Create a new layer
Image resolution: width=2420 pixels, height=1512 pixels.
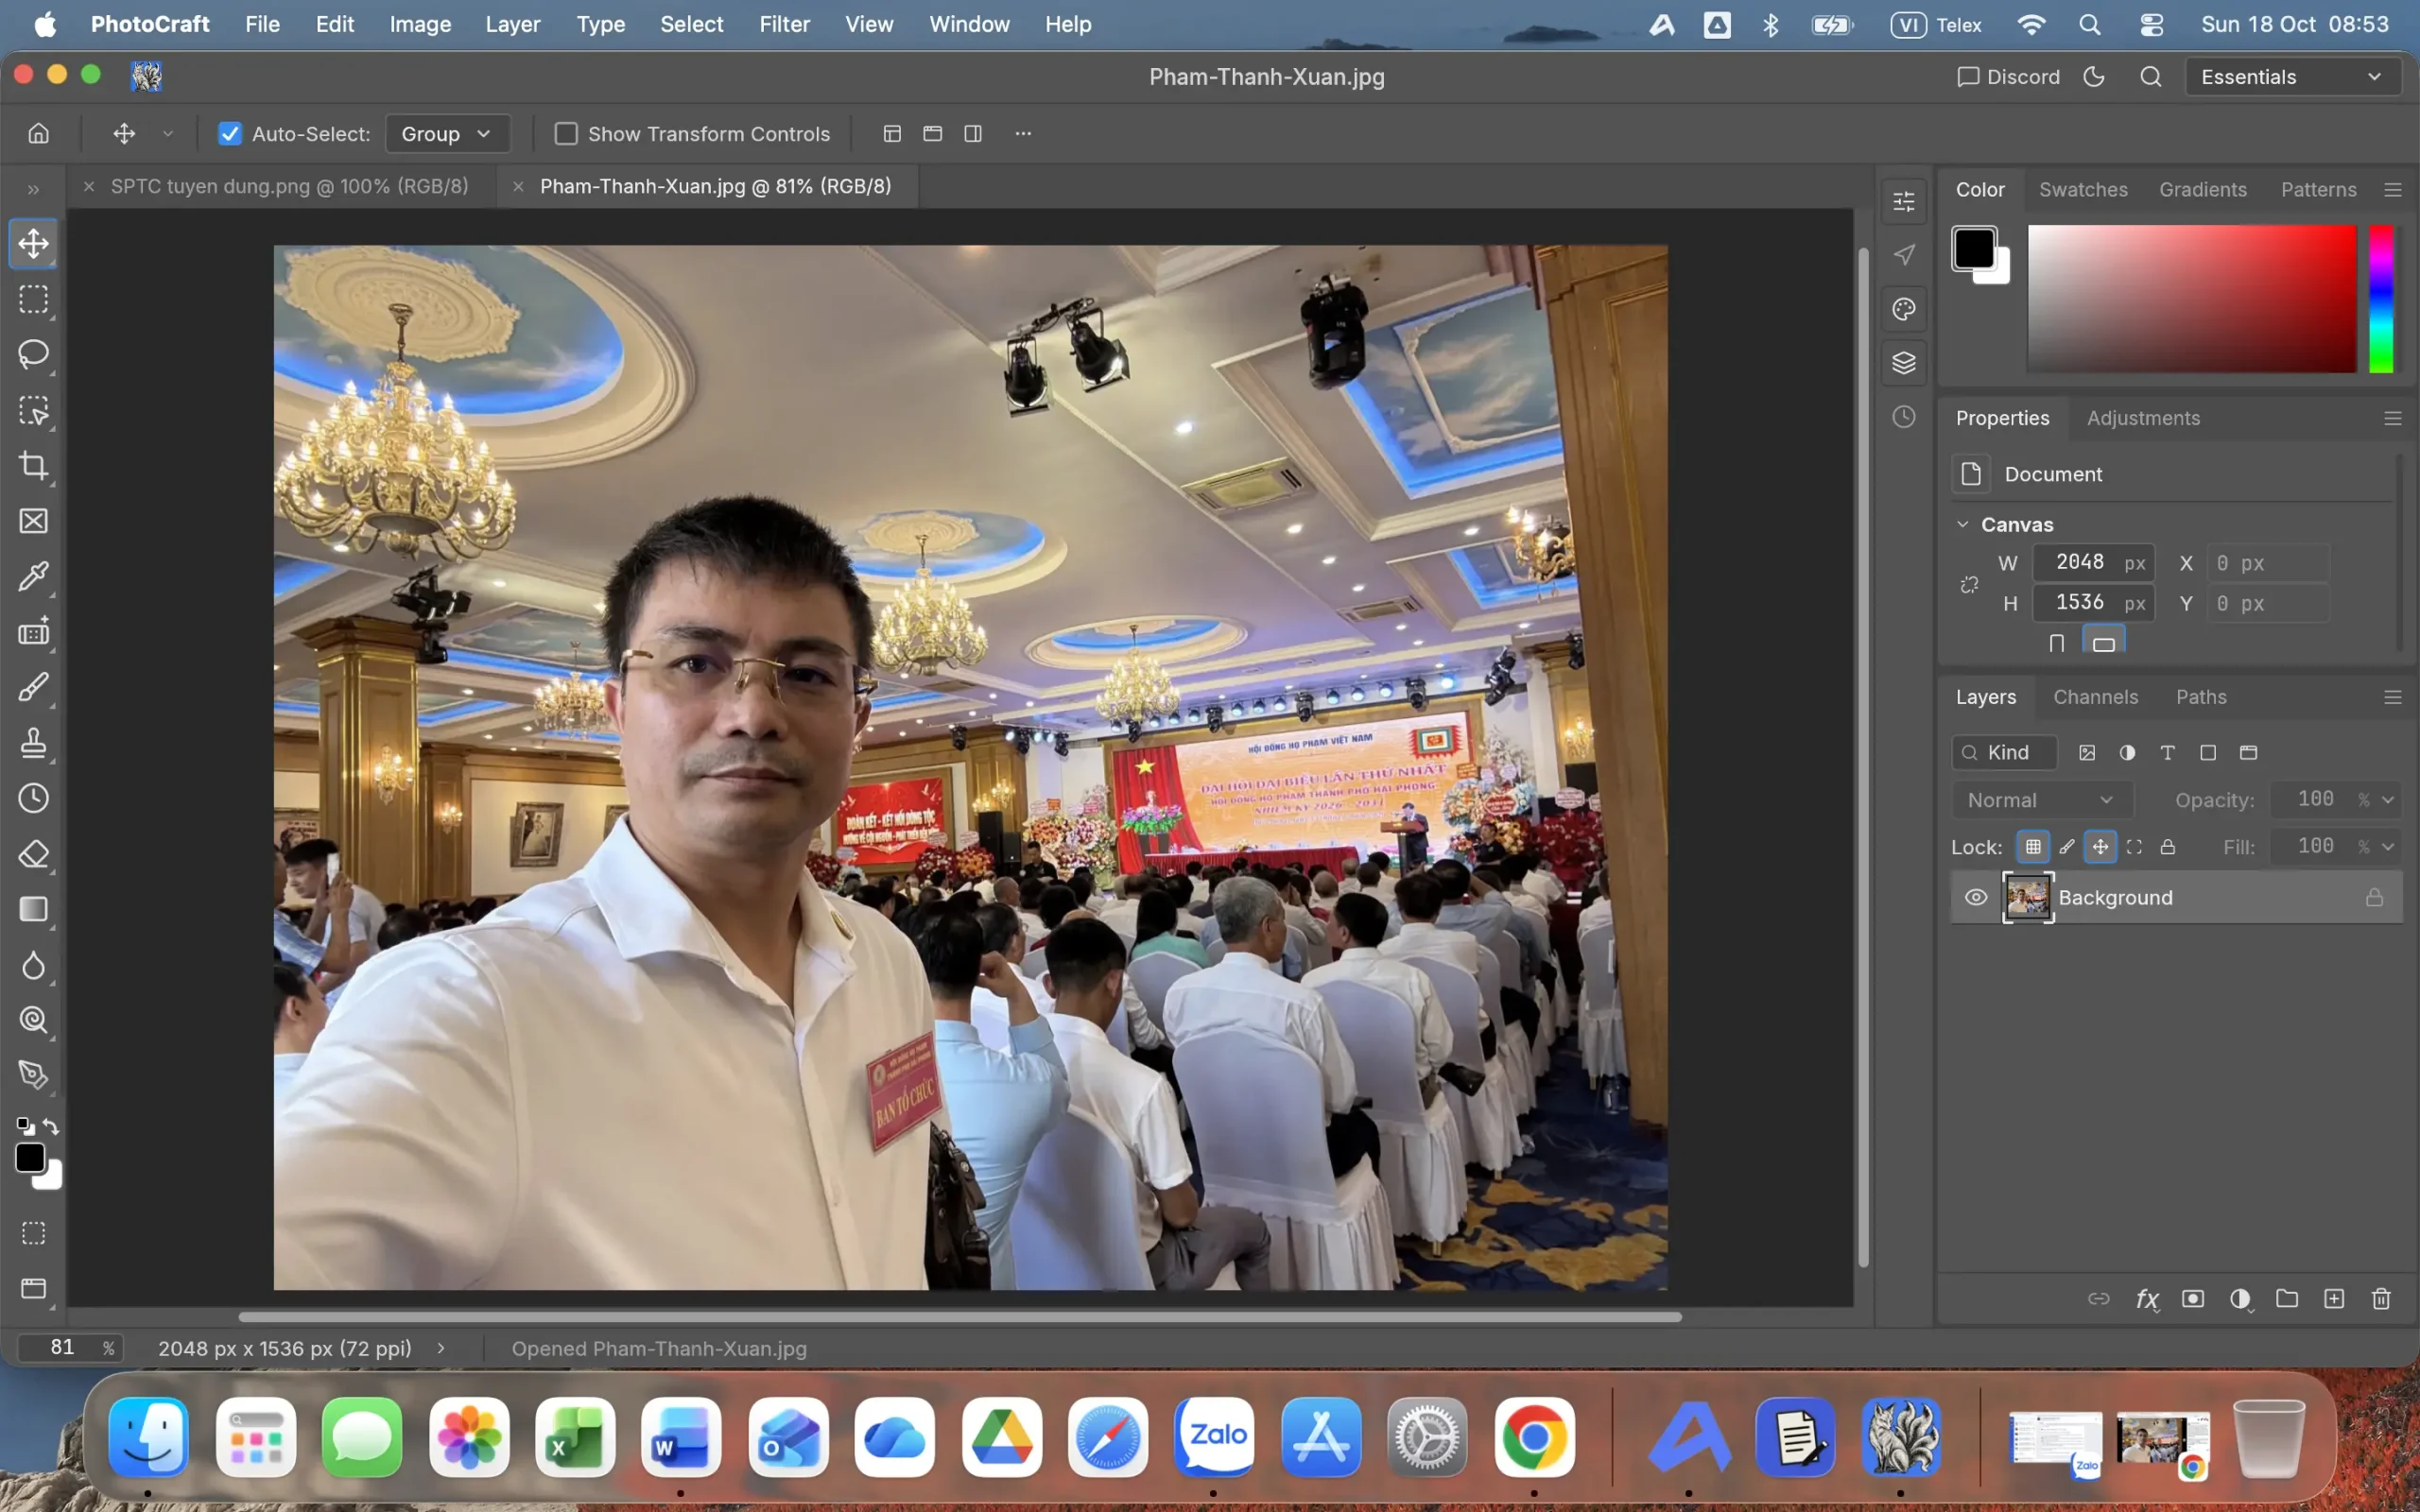(2334, 1299)
